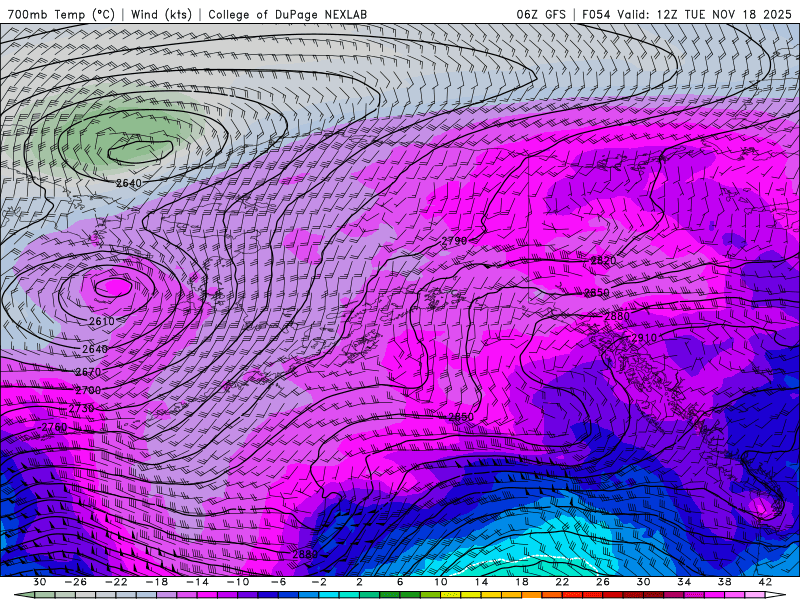Click the 2820 contour height label
This screenshot has height=600, width=800.
click(604, 261)
